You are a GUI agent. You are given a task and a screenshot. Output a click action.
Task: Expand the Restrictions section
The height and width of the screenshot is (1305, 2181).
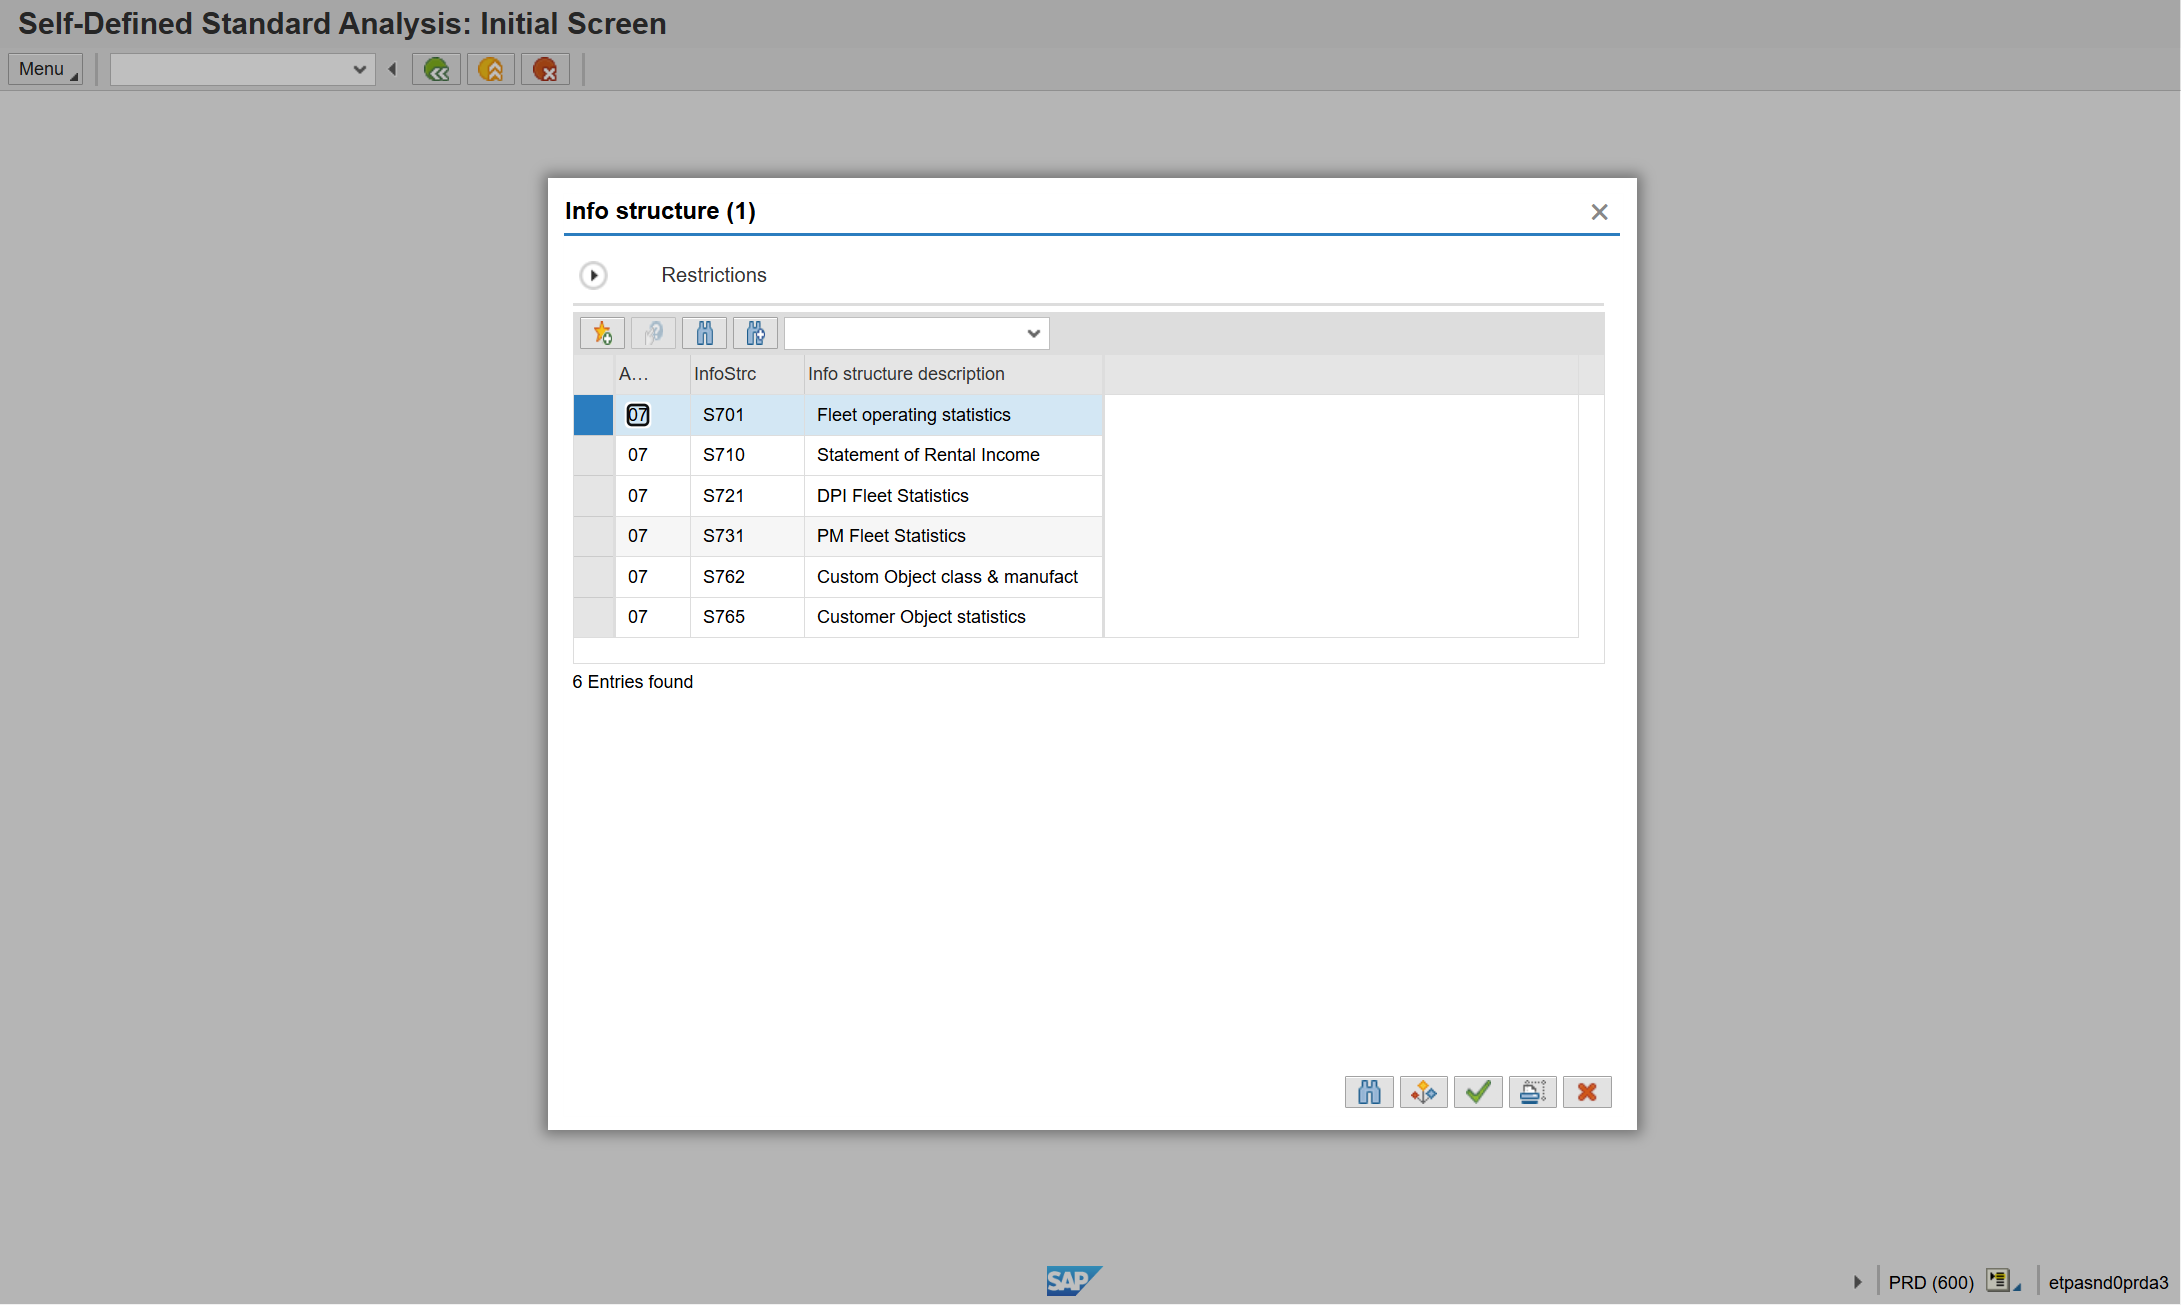click(x=593, y=275)
